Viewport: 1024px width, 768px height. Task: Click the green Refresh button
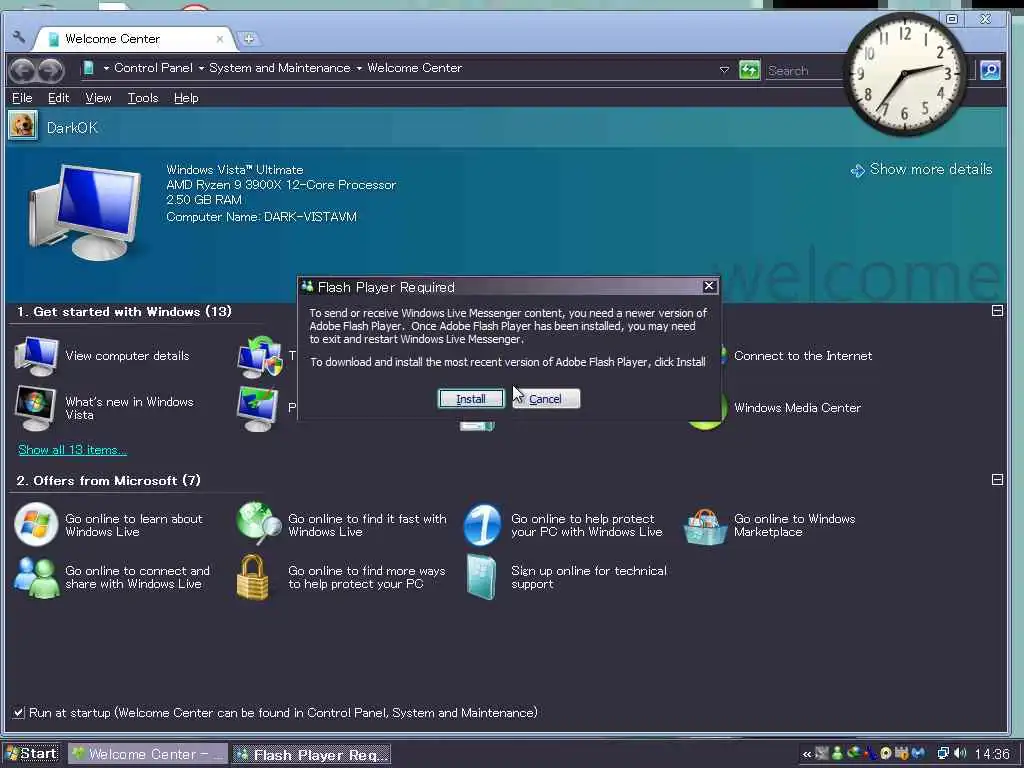pyautogui.click(x=750, y=69)
